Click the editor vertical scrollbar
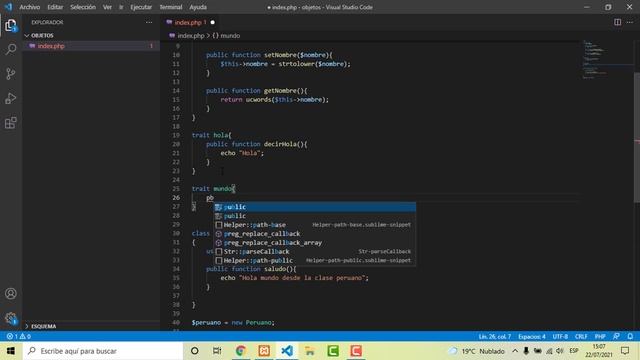This screenshot has height=360, width=640. tap(637, 137)
